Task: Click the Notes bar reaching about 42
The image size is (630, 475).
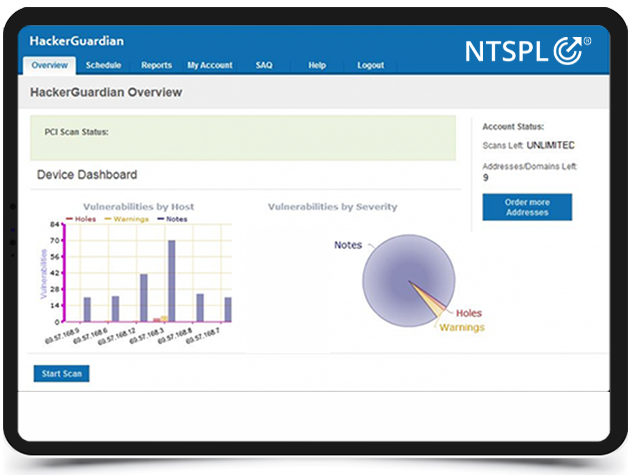Action: (143, 298)
